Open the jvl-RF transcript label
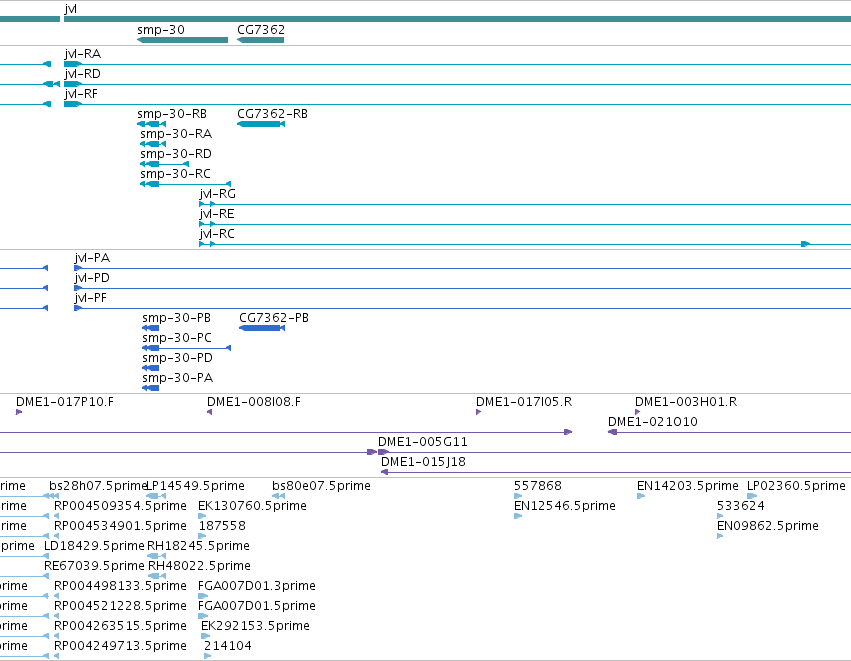 (81, 94)
